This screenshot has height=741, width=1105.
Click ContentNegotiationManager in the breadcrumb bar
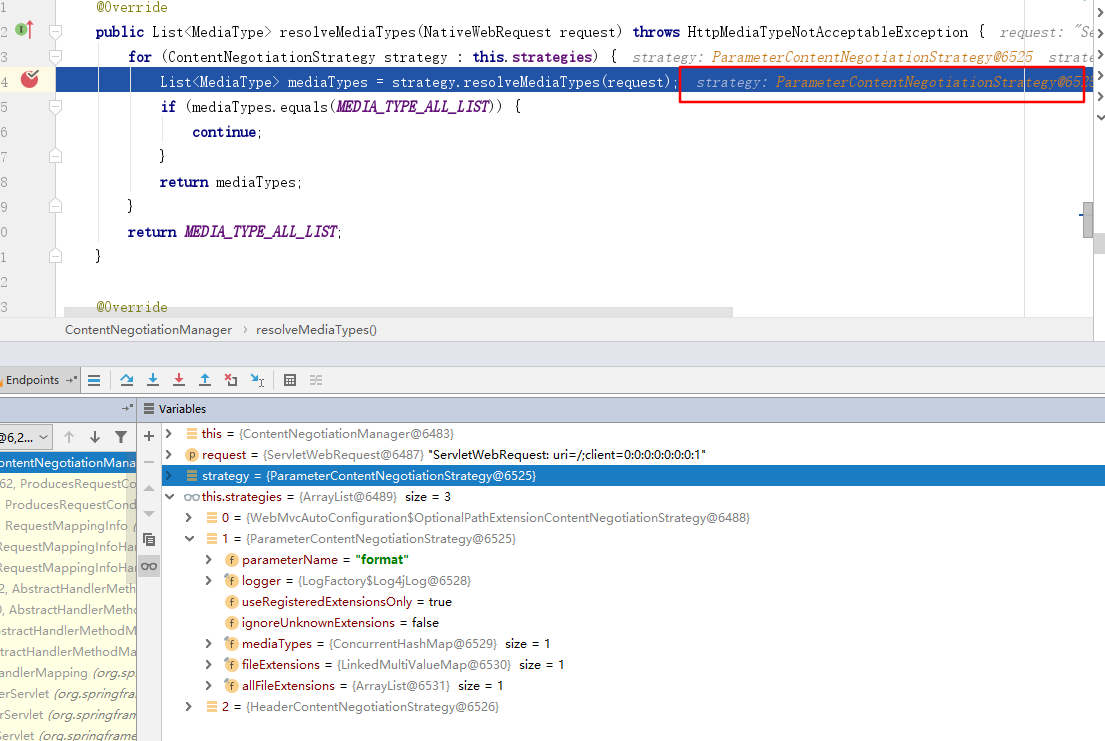click(x=148, y=330)
